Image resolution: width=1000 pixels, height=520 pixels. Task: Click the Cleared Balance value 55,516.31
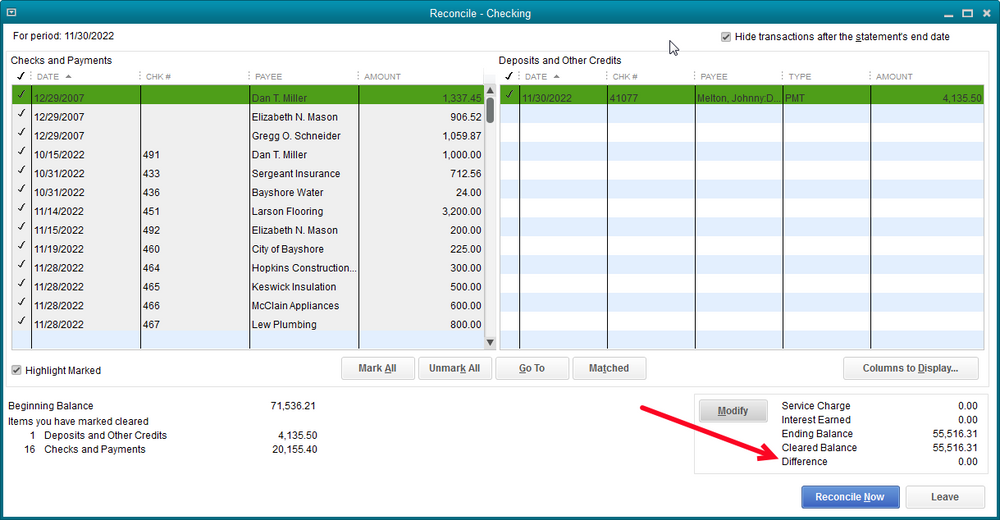955,447
